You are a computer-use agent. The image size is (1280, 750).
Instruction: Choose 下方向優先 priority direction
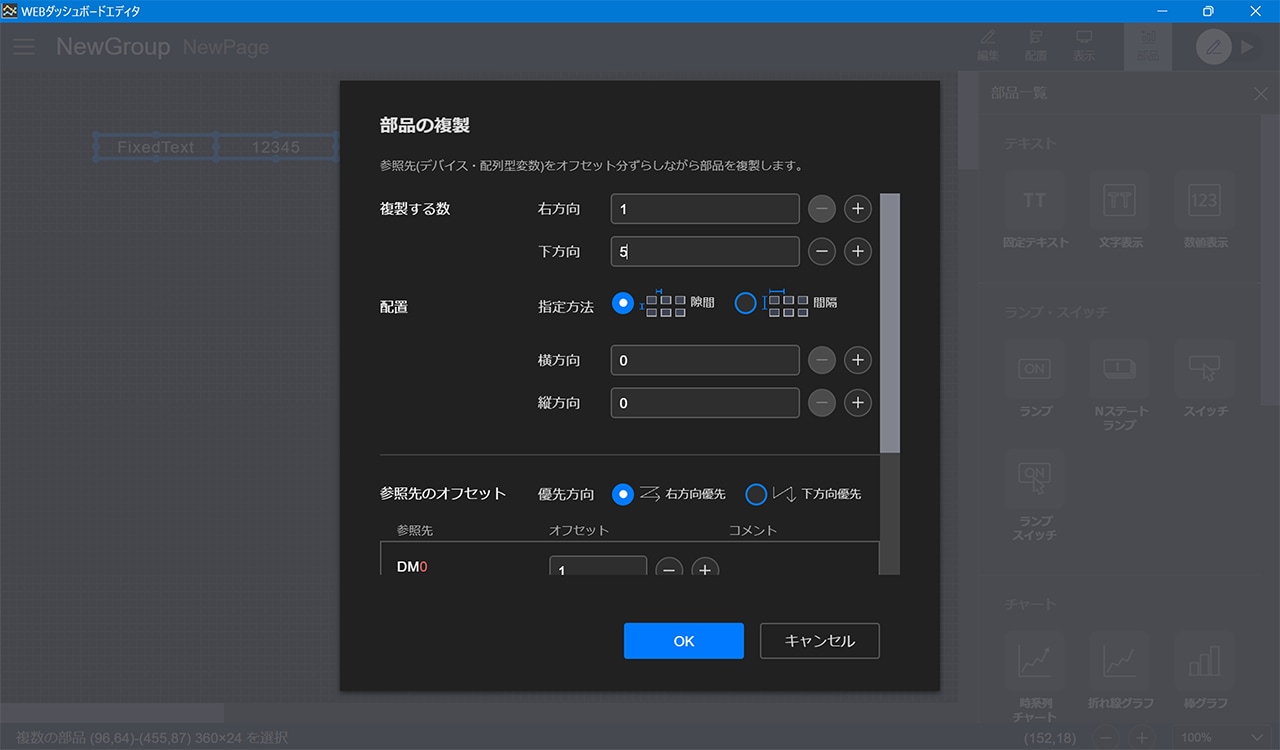click(x=756, y=494)
